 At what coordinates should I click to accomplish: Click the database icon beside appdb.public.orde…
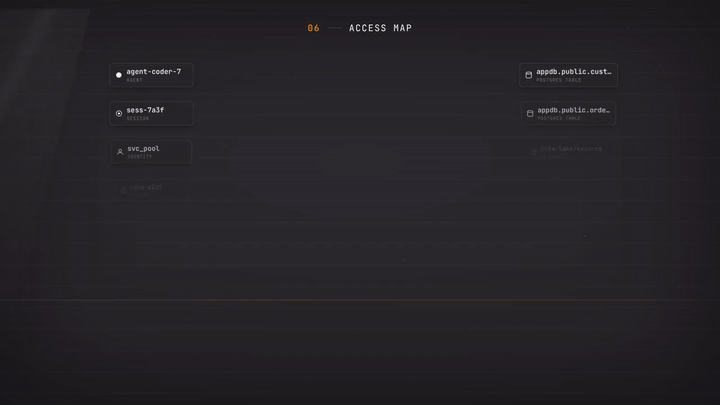530,113
